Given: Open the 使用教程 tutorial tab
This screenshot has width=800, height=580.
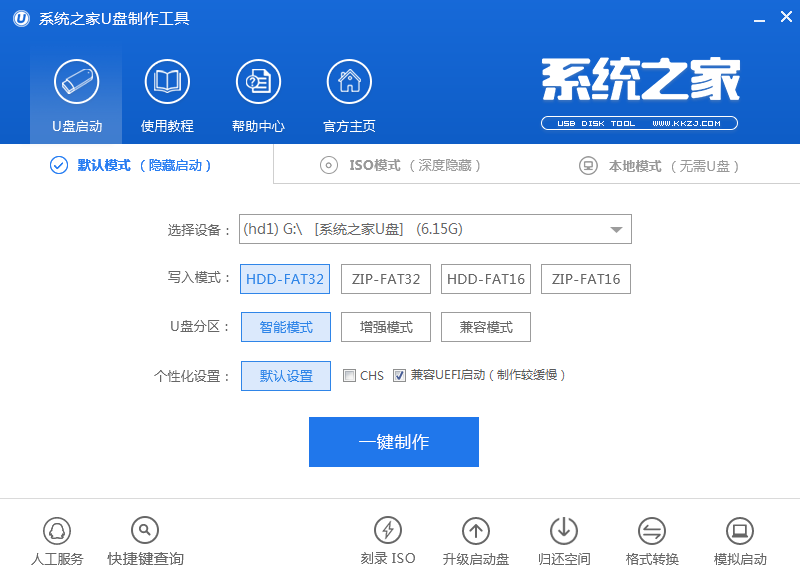Looking at the screenshot, I should (167, 90).
